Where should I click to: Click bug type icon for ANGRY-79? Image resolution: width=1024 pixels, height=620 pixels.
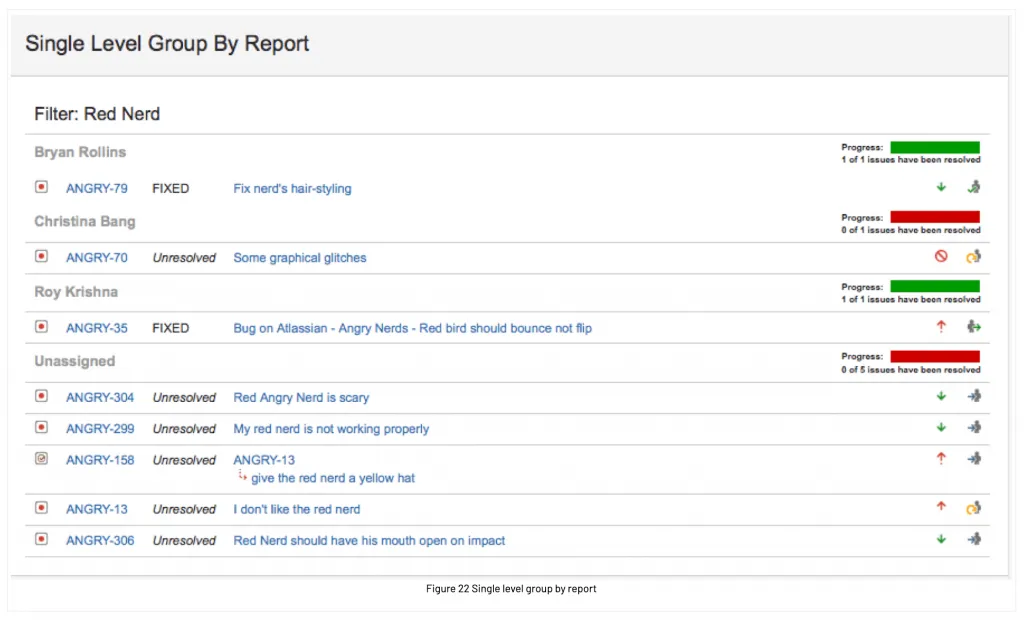click(x=41, y=187)
